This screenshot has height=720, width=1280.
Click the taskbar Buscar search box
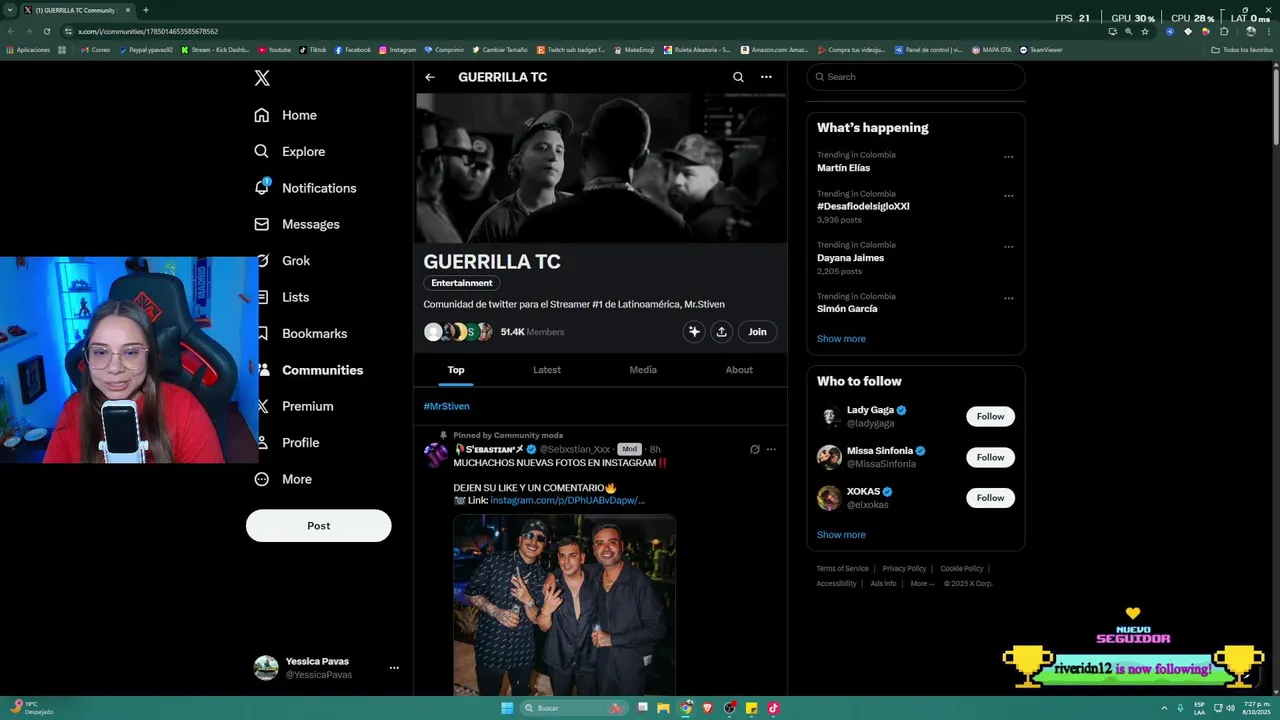point(575,708)
